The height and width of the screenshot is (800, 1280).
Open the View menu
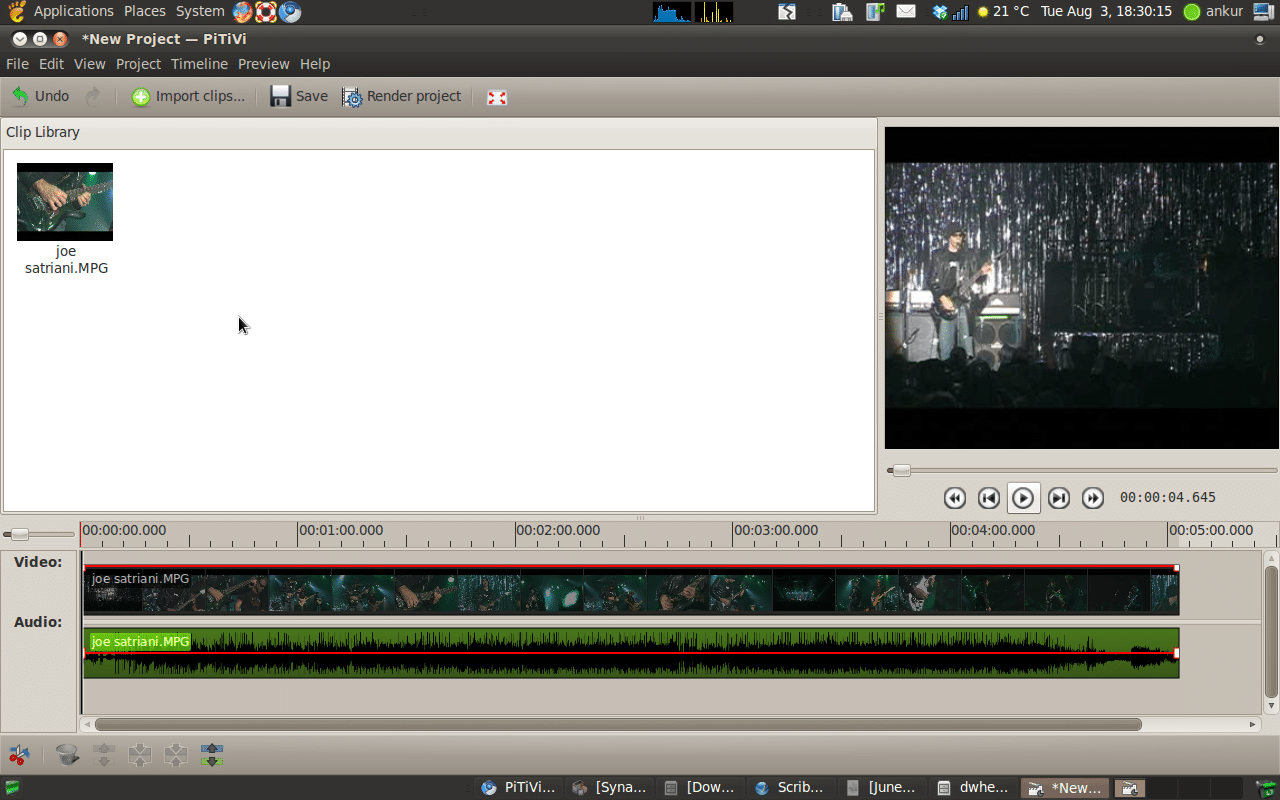click(89, 64)
